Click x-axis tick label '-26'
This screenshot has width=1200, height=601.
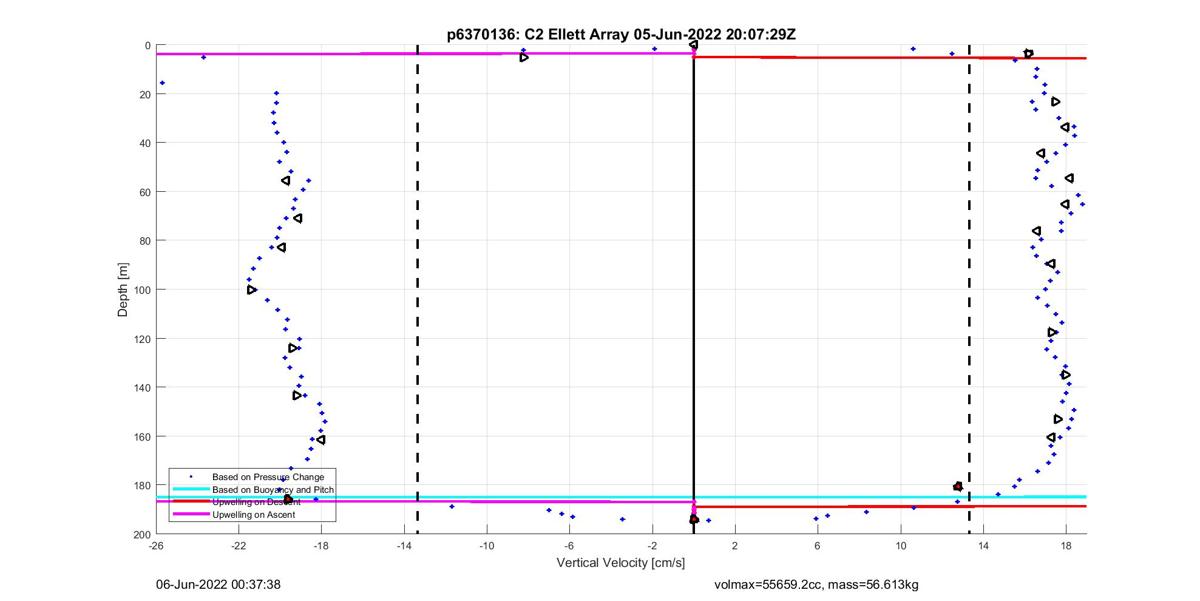[x=156, y=546]
